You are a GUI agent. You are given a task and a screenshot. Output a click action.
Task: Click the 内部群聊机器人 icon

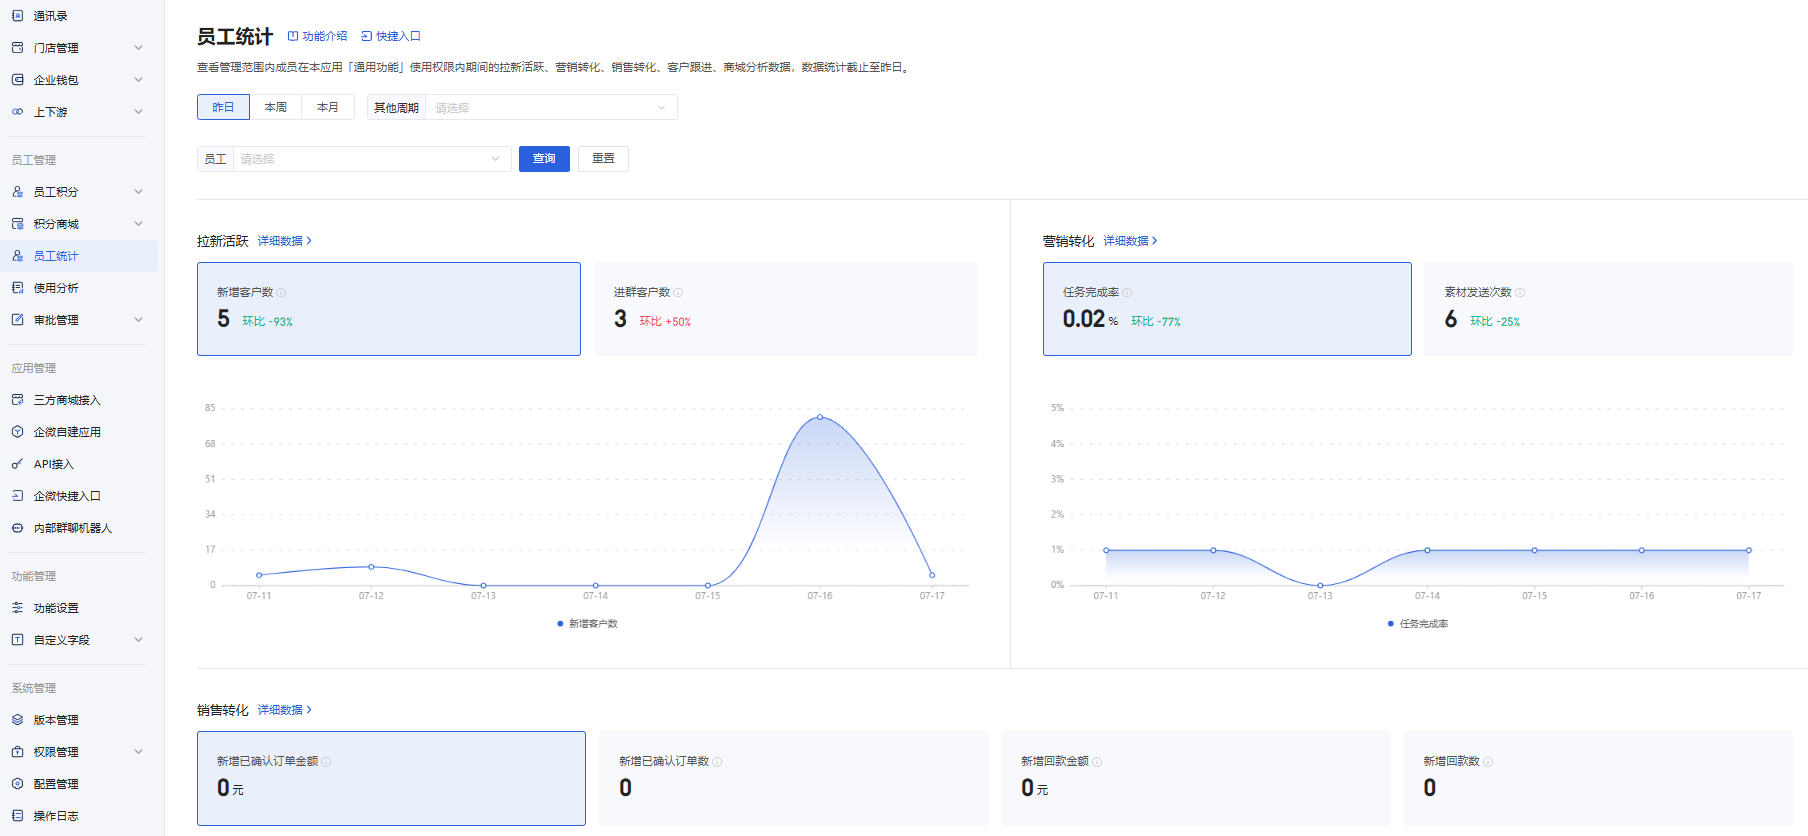tap(17, 528)
